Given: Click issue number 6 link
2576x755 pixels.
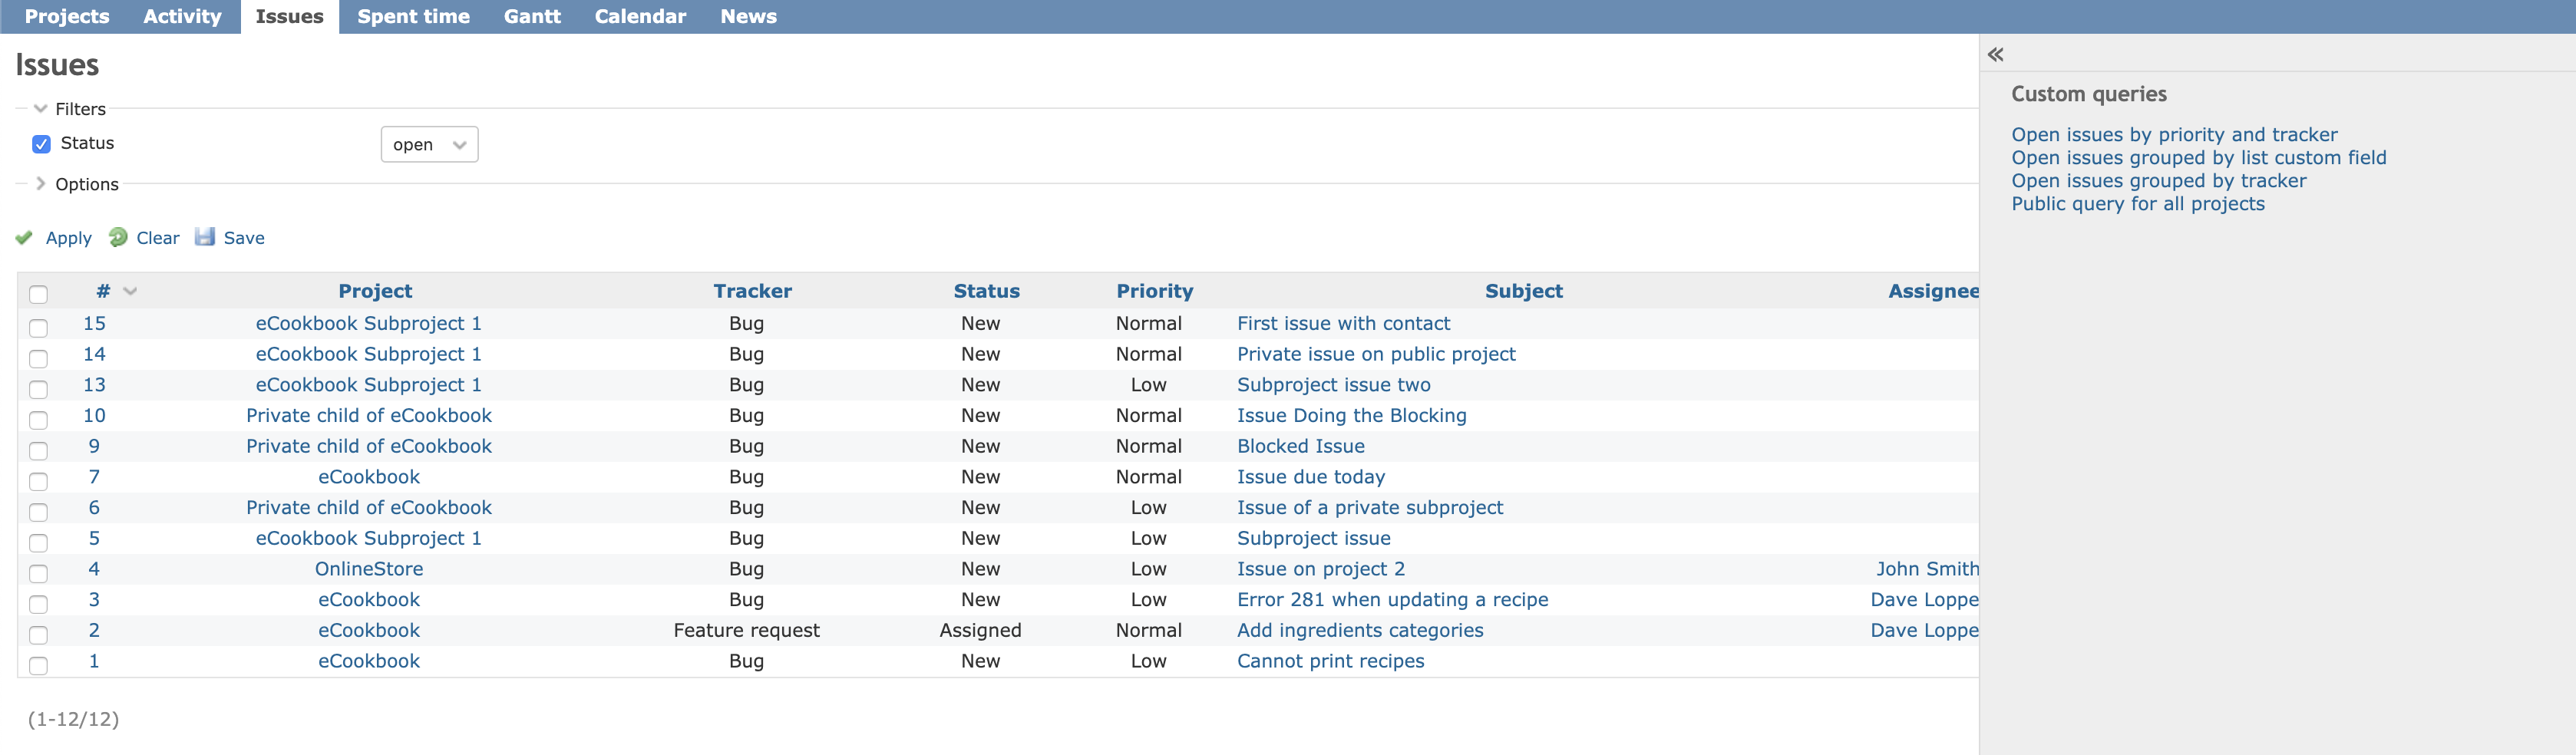Looking at the screenshot, I should click(x=94, y=507).
